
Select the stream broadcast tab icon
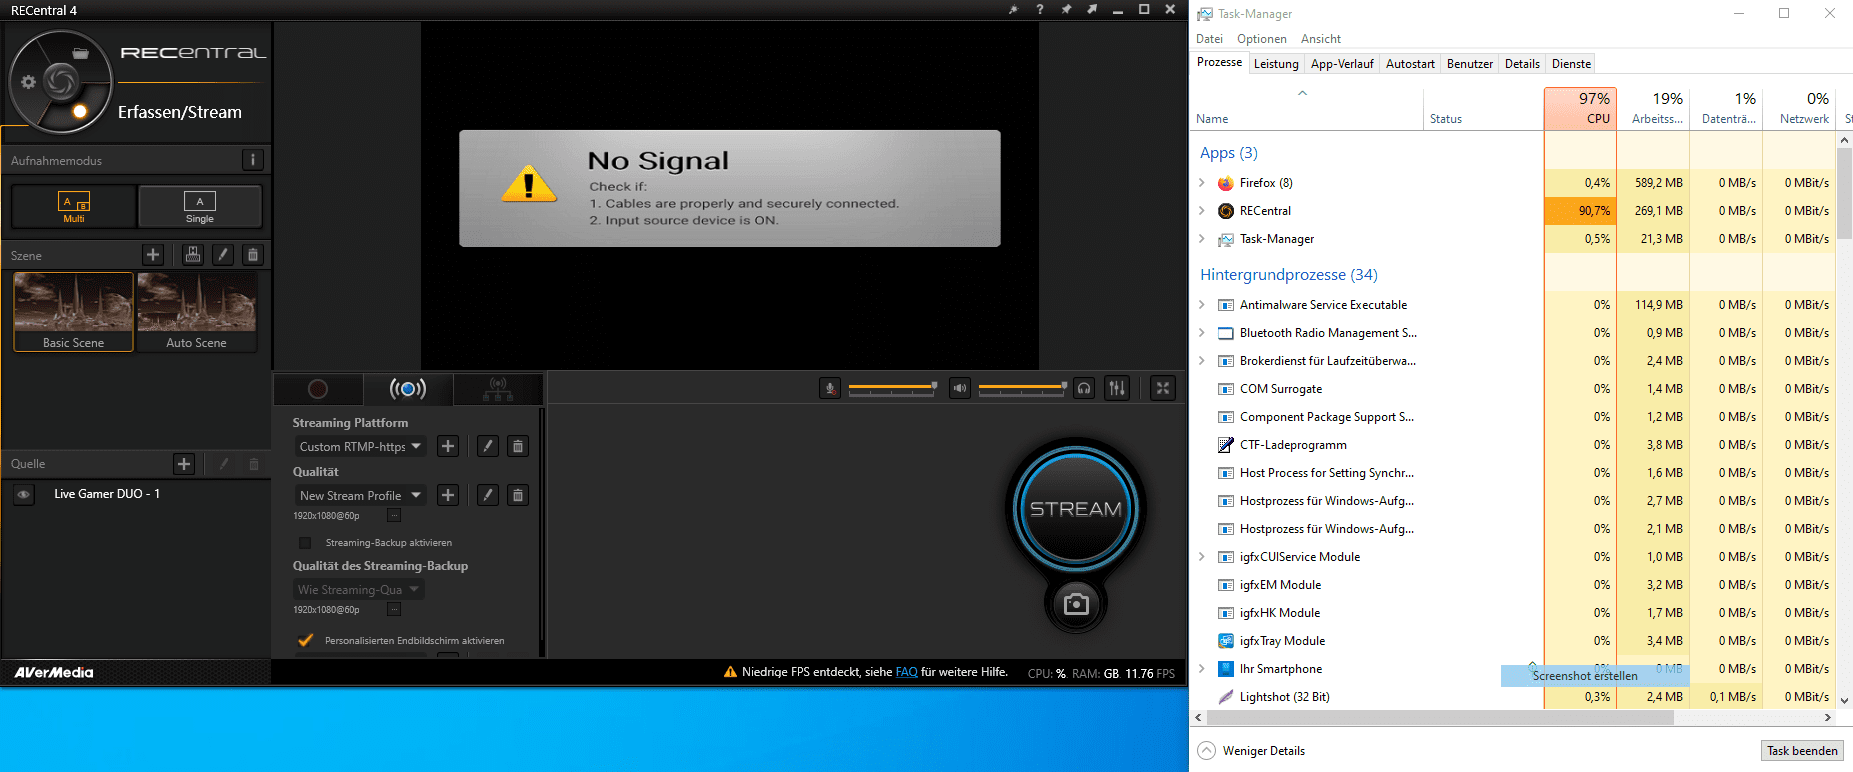[408, 389]
